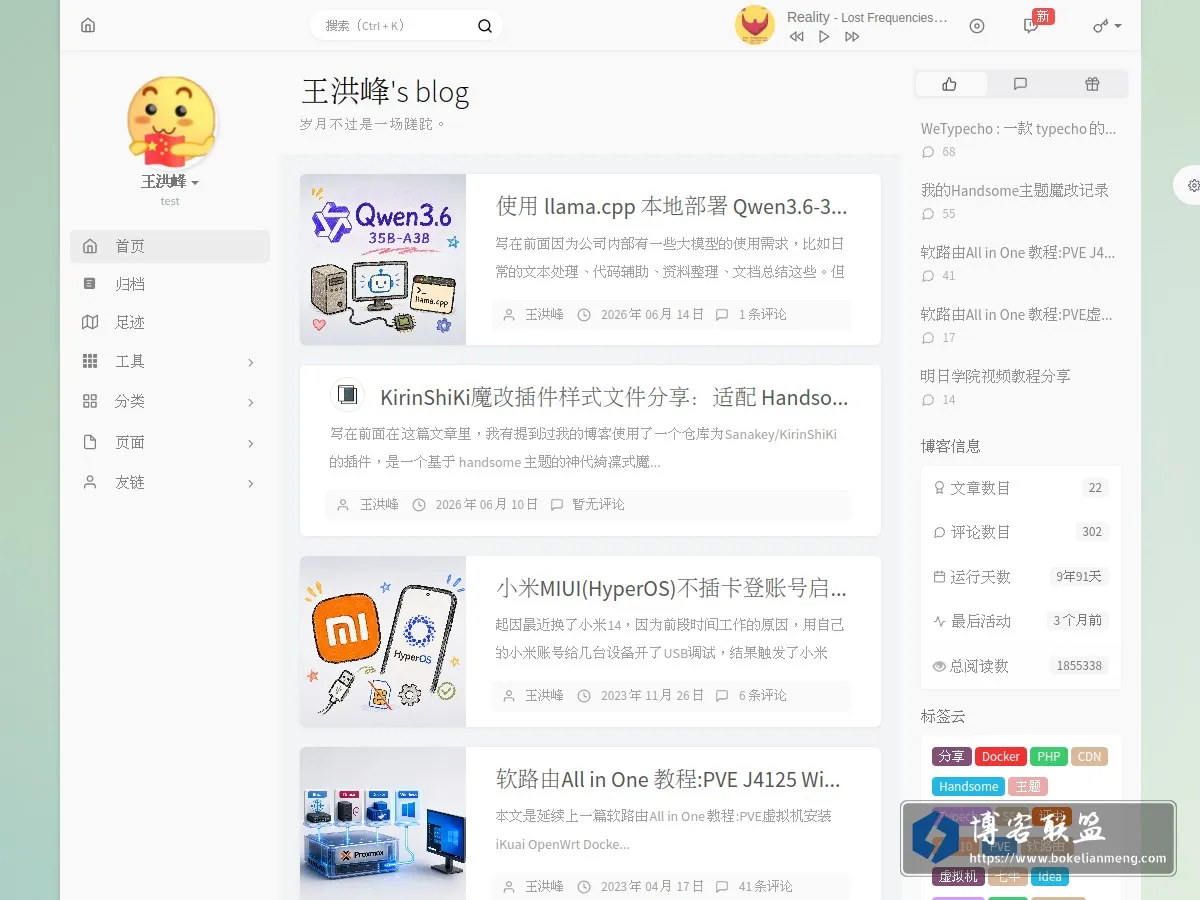1200x900 pixels.
Task: Open the 分类 sidebar menu
Action: (x=170, y=401)
